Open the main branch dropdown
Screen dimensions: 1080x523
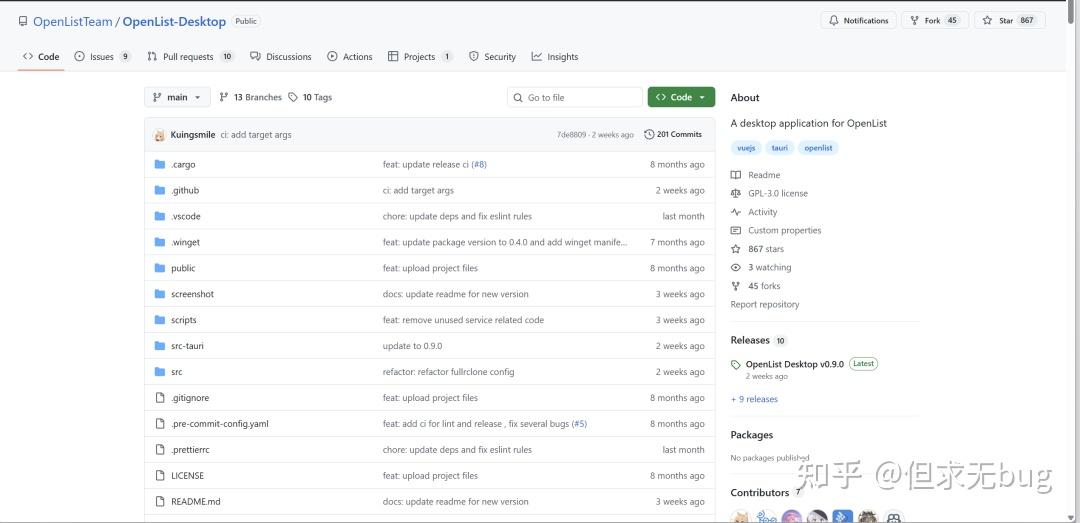pyautogui.click(x=177, y=97)
